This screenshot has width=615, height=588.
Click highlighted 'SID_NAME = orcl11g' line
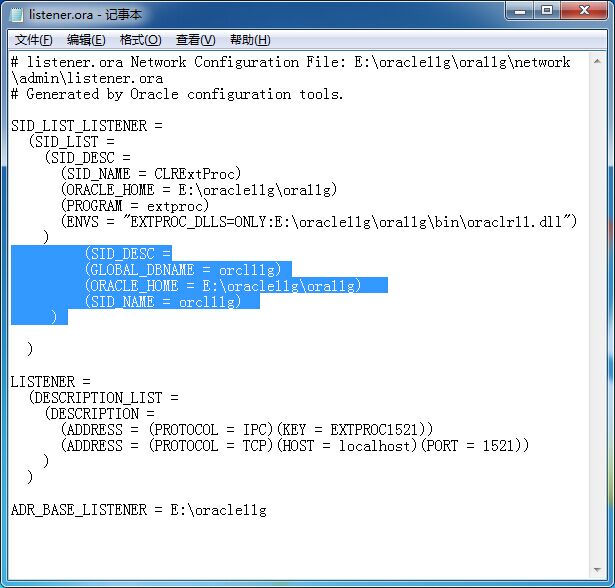pos(163,302)
